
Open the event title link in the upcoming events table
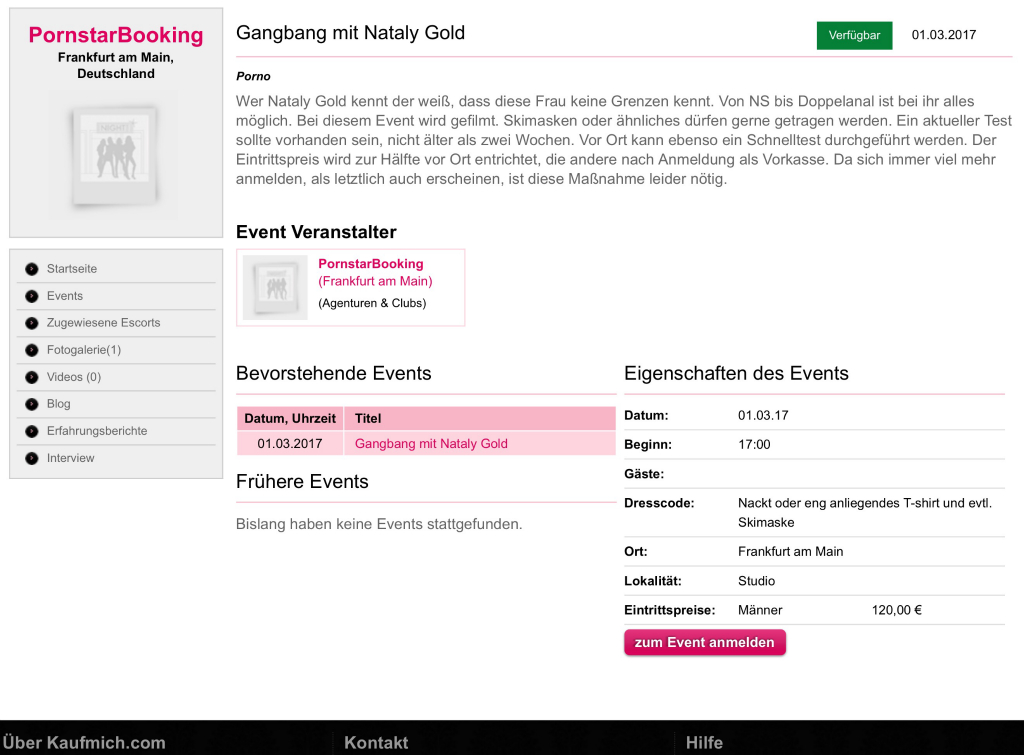tap(431, 443)
